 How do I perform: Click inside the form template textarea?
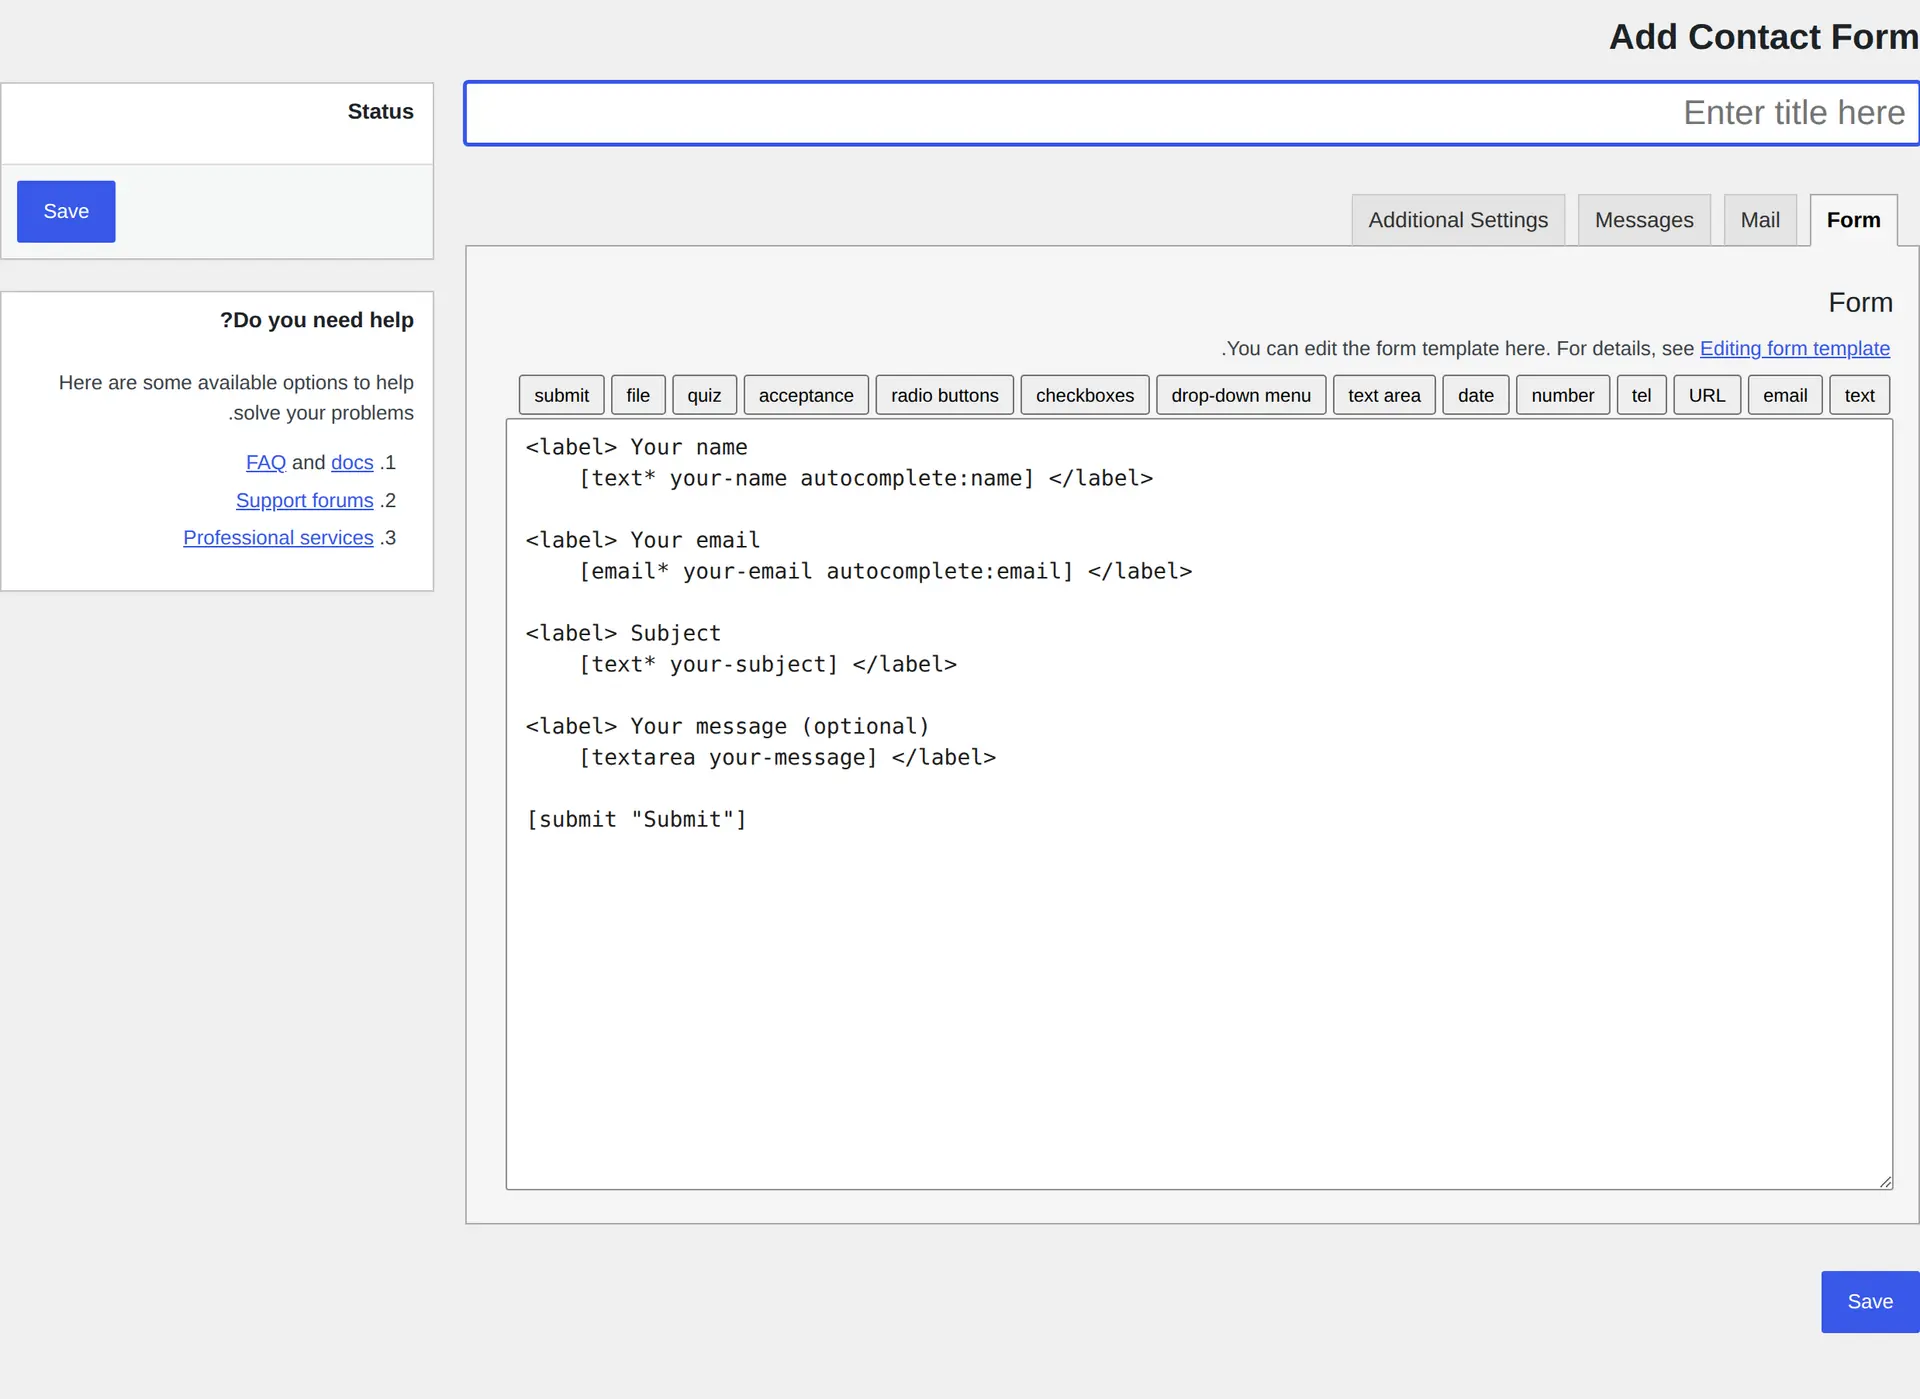click(x=1199, y=804)
